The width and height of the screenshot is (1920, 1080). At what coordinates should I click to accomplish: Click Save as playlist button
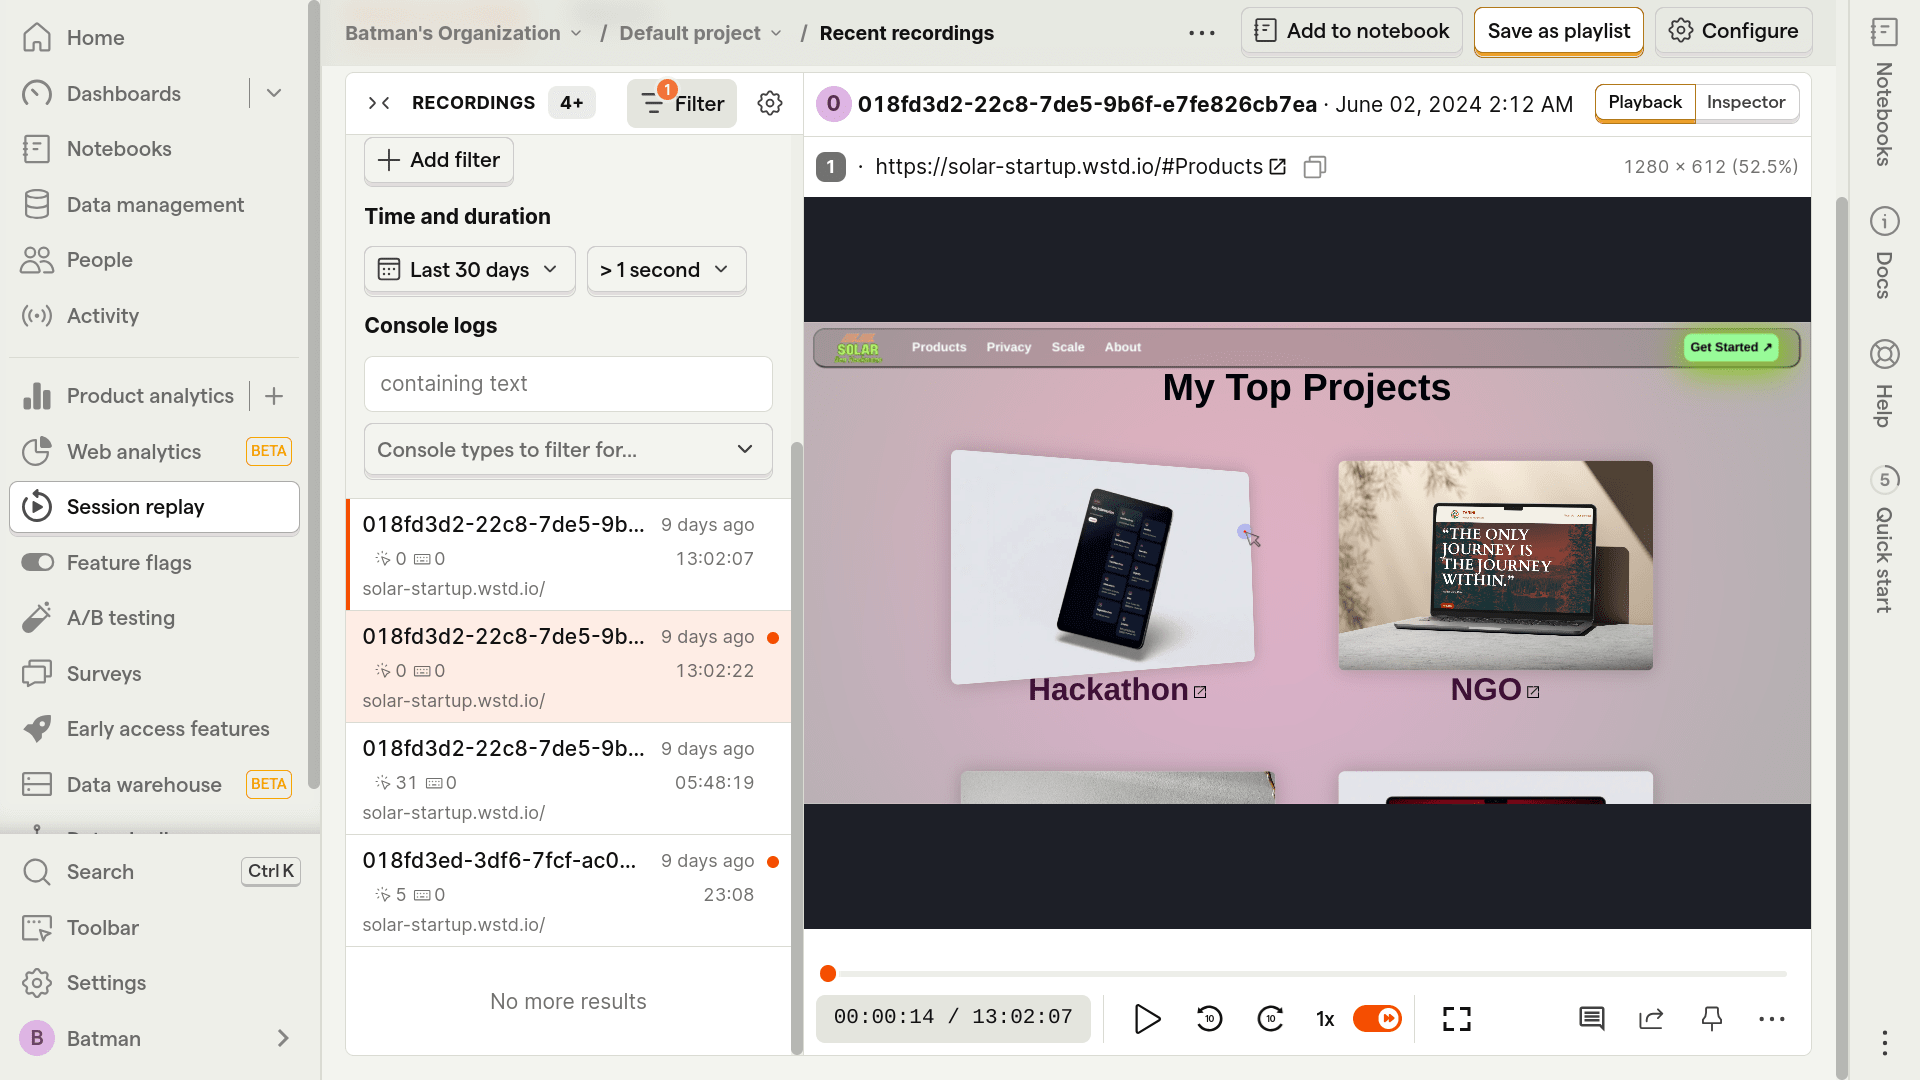click(1558, 31)
